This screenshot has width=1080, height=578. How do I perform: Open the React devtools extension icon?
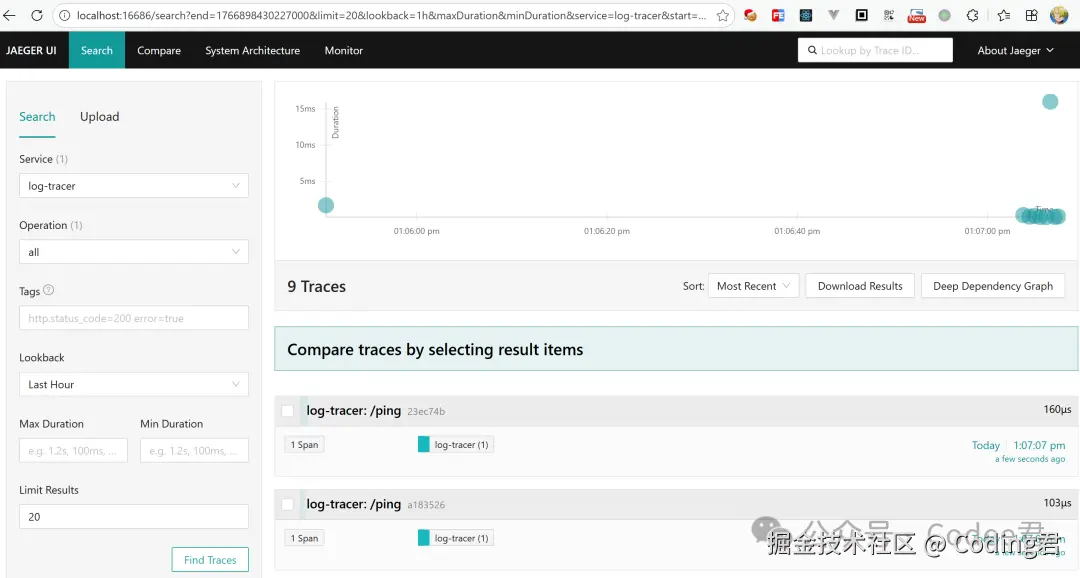pos(805,15)
